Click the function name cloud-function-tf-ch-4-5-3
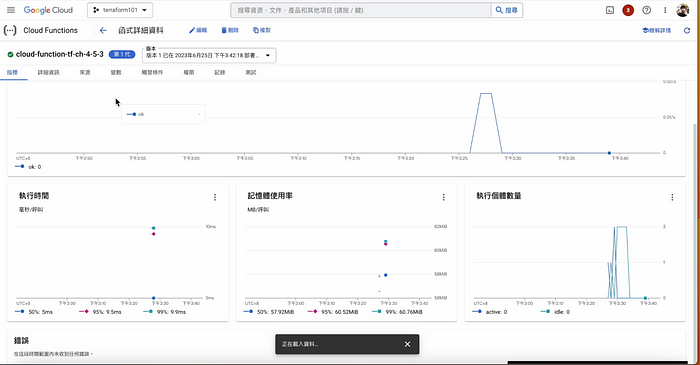The height and width of the screenshot is (365, 700). pos(59,54)
